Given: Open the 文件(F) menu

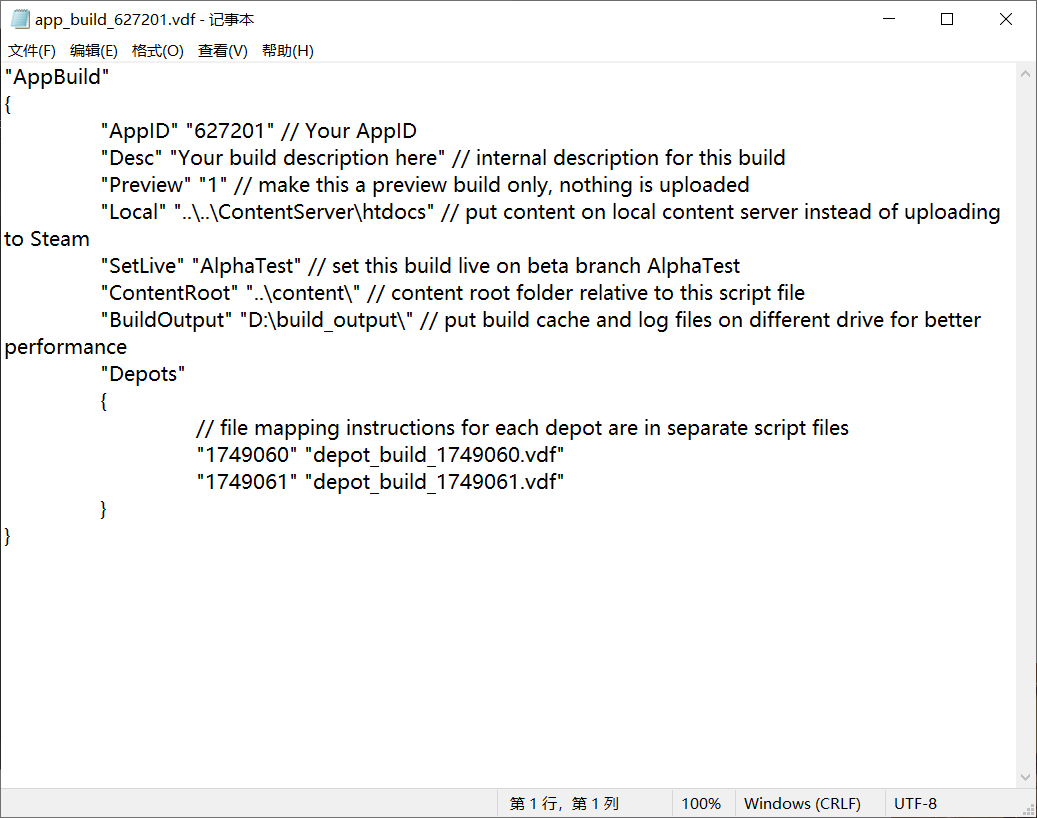Looking at the screenshot, I should tap(32, 51).
